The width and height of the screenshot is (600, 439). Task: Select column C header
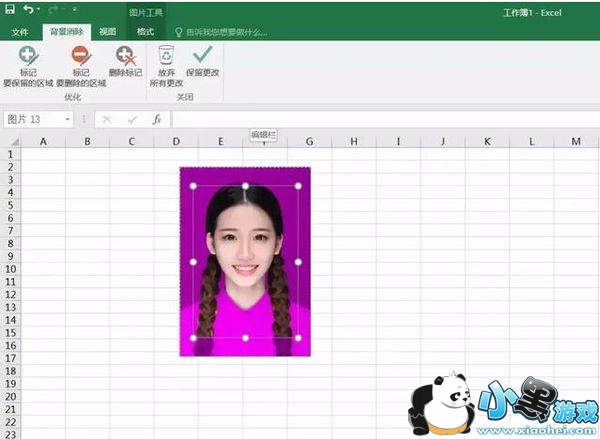[x=132, y=142]
